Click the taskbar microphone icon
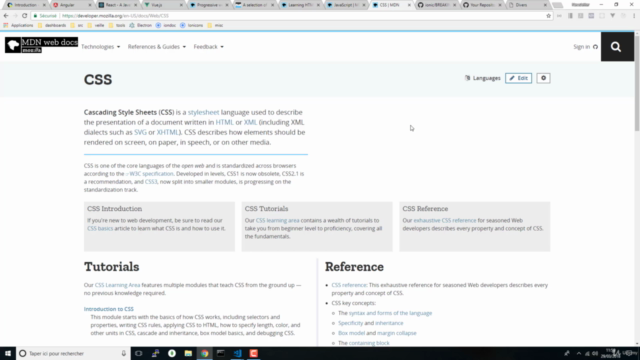640x360 pixels. 124,353
